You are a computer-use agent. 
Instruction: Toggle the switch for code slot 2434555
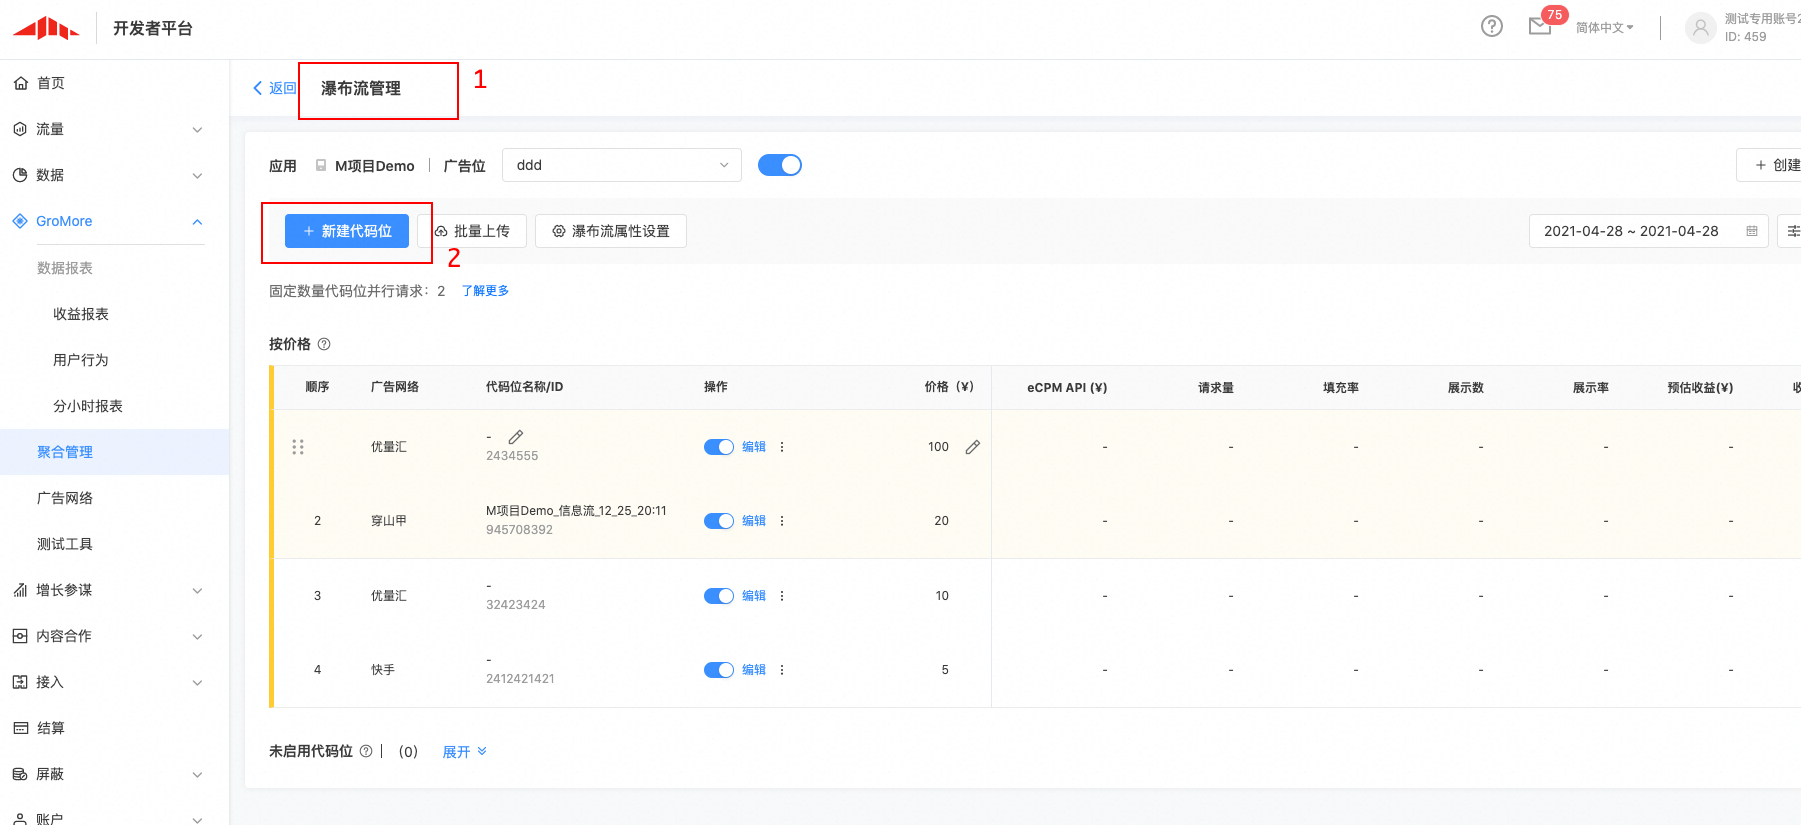coord(719,447)
